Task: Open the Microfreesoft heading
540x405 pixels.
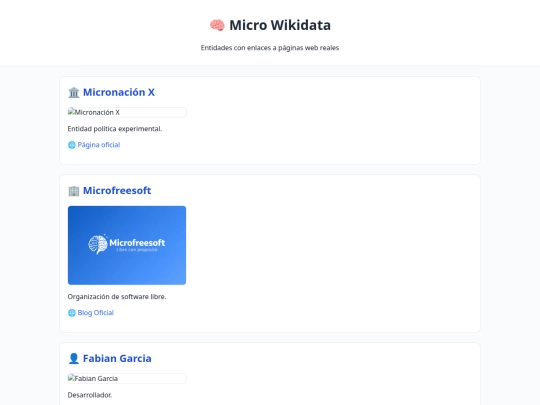Action: (x=117, y=190)
